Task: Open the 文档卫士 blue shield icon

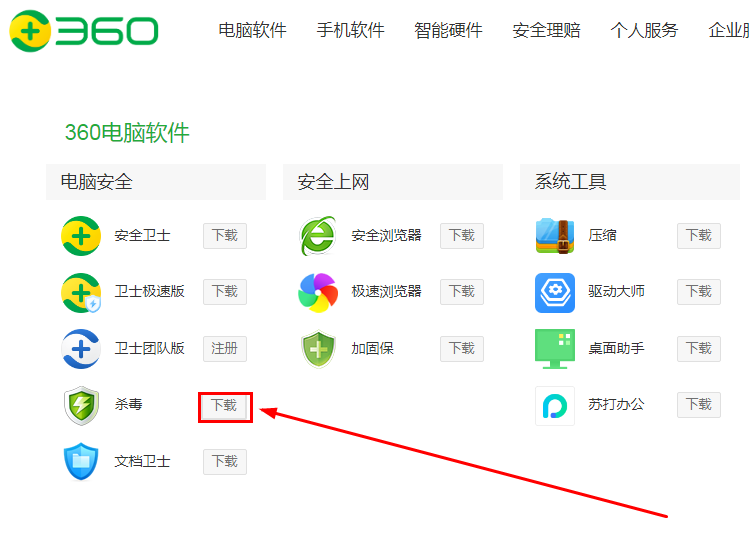Action: 81,462
